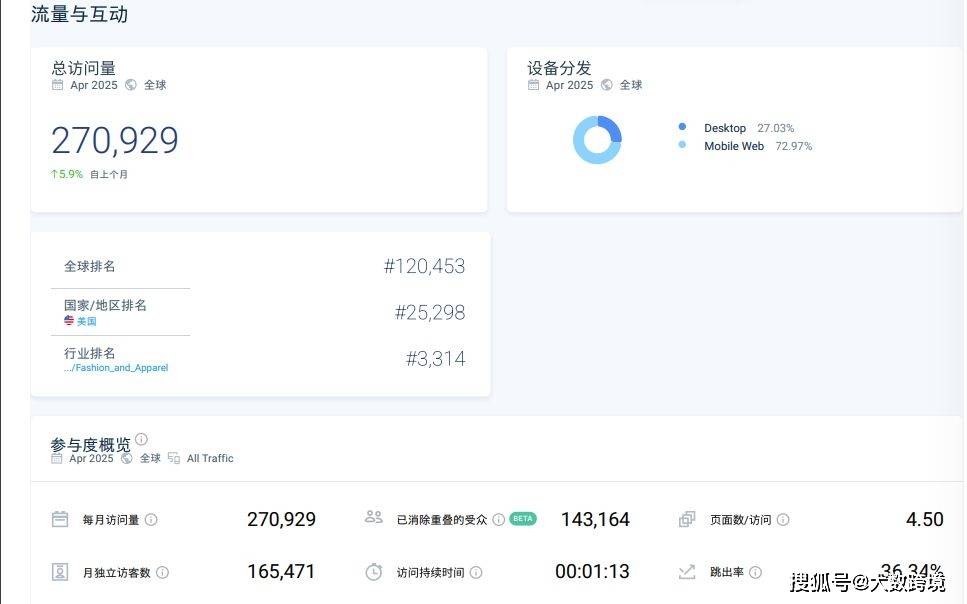
Task: Click the industry rank value #3,314
Action: [435, 358]
